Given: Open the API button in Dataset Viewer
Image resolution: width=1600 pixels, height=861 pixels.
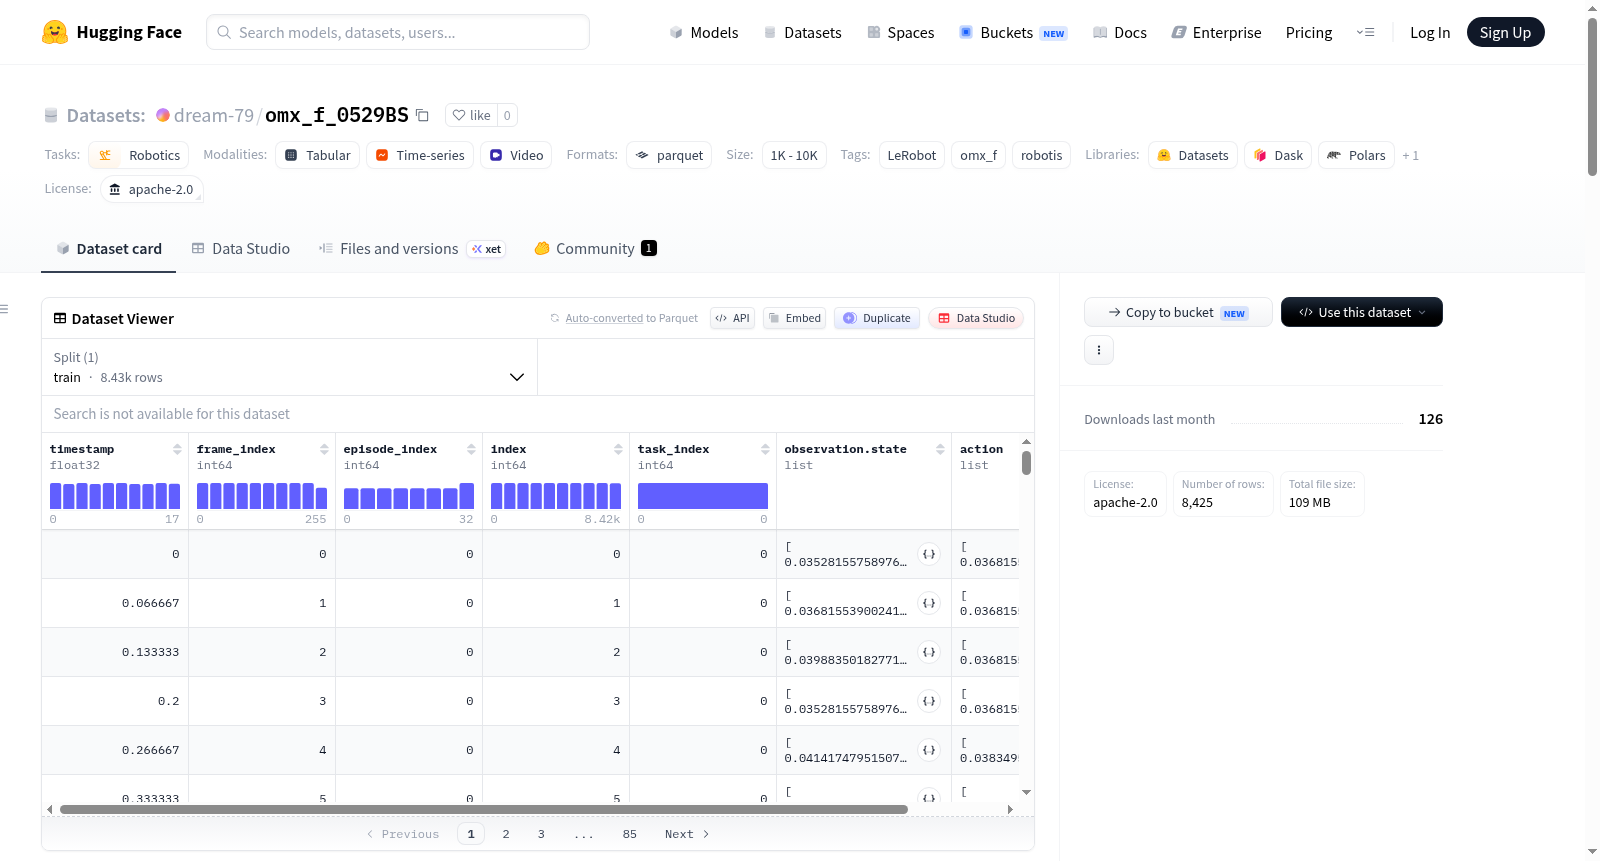Looking at the screenshot, I should [732, 318].
